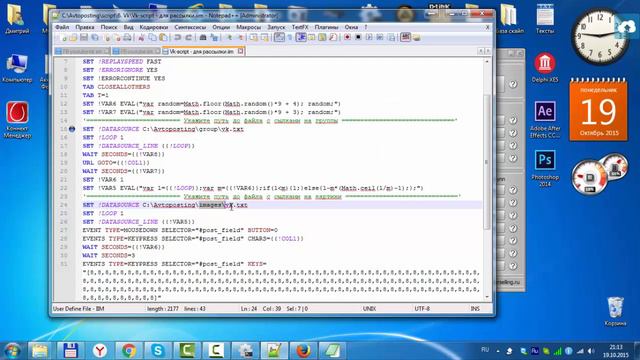Click INS mode indicator in status bar
Viewport: 640px width, 360px height.
pyautogui.click(x=475, y=309)
